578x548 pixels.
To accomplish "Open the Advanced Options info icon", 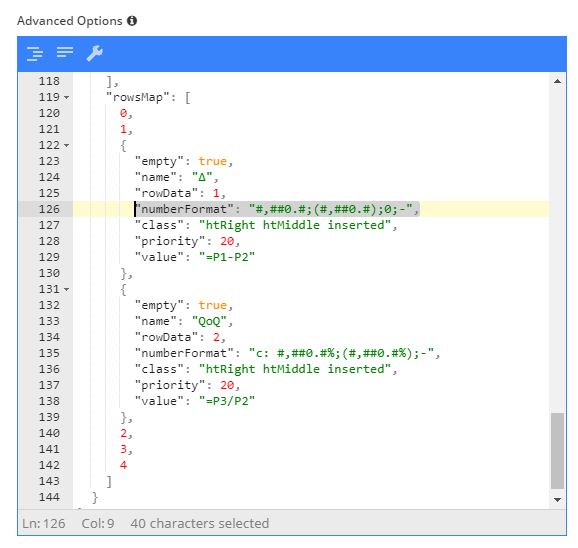I will pos(132,21).
